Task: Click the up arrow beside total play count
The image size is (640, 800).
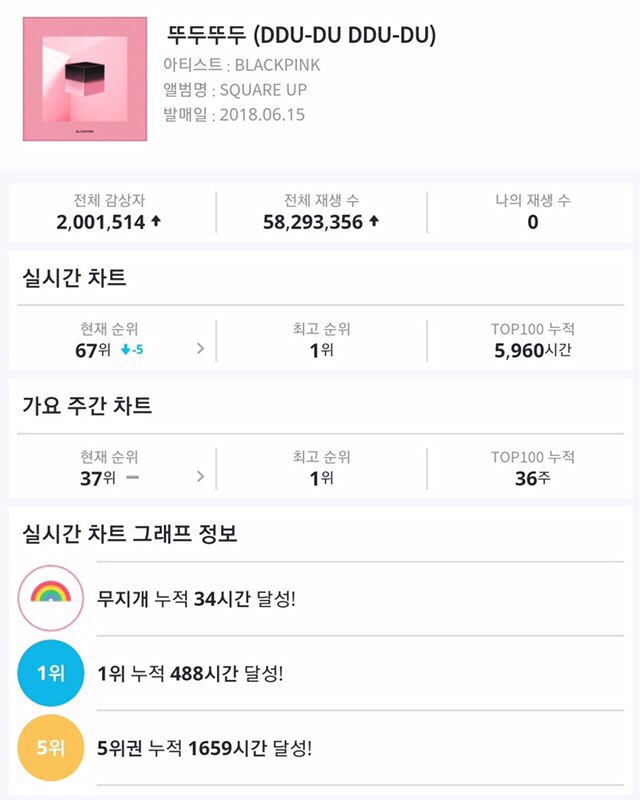Action: pyautogui.click(x=374, y=222)
